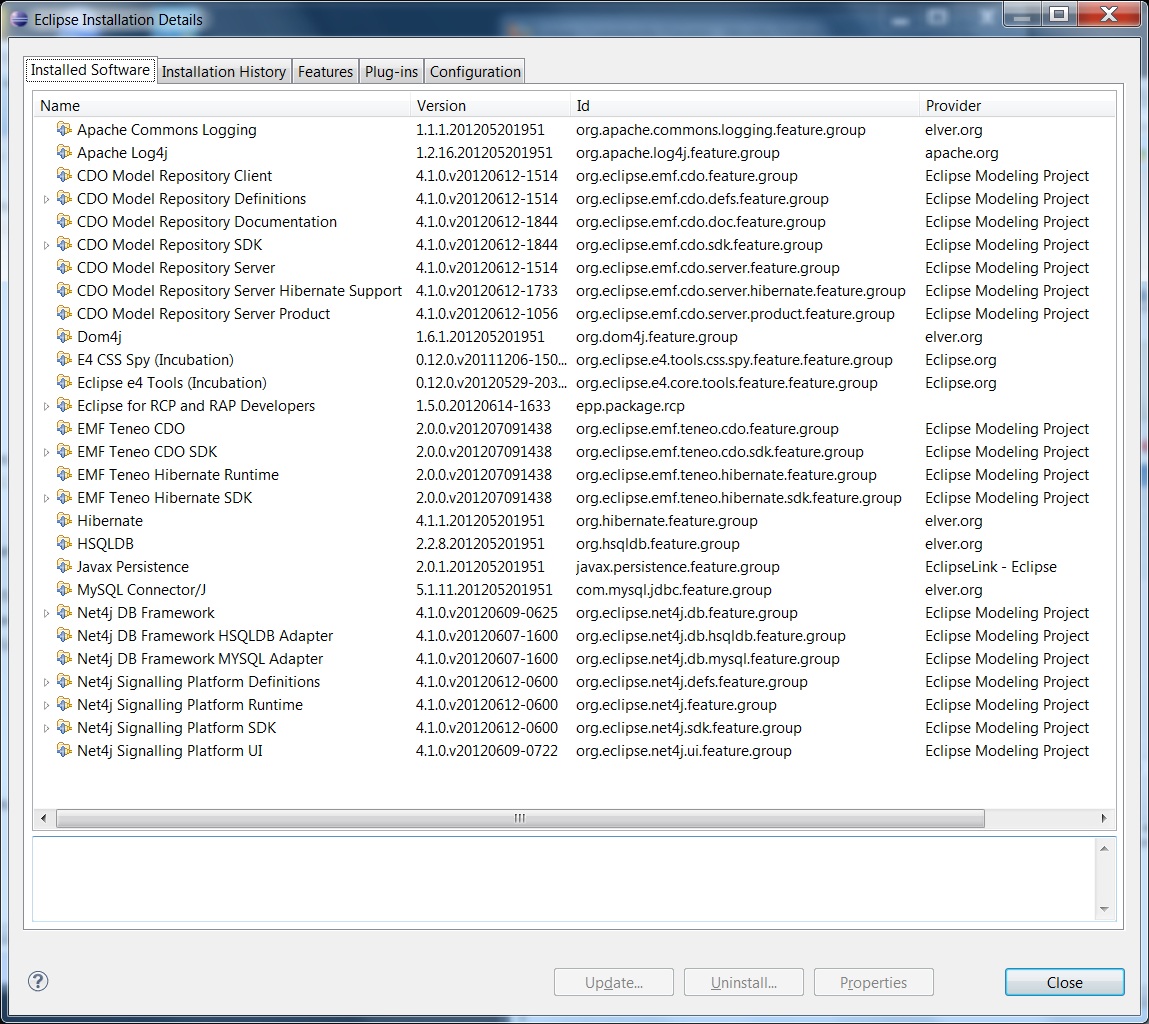Click provider EclipseLink - Eclipse
This screenshot has width=1149, height=1024.
[991, 567]
